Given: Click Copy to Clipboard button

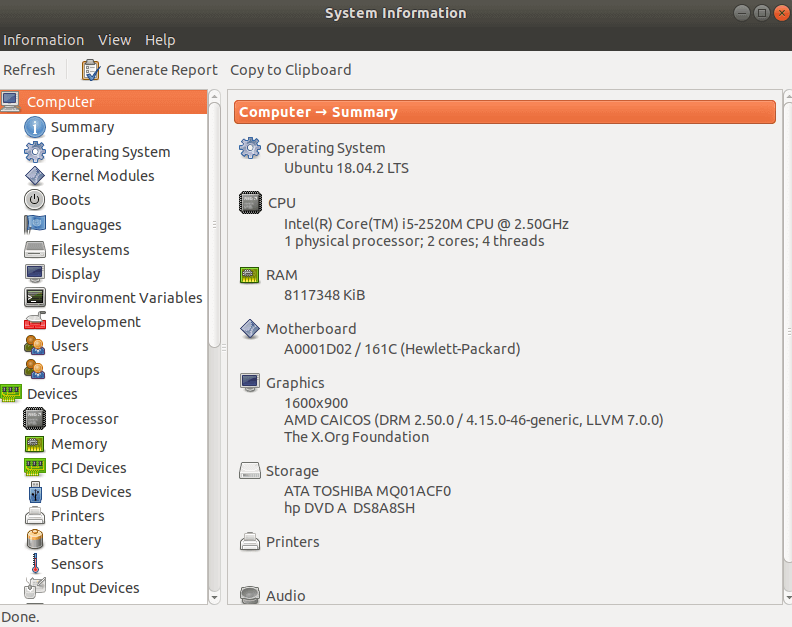Looking at the screenshot, I should [x=290, y=70].
